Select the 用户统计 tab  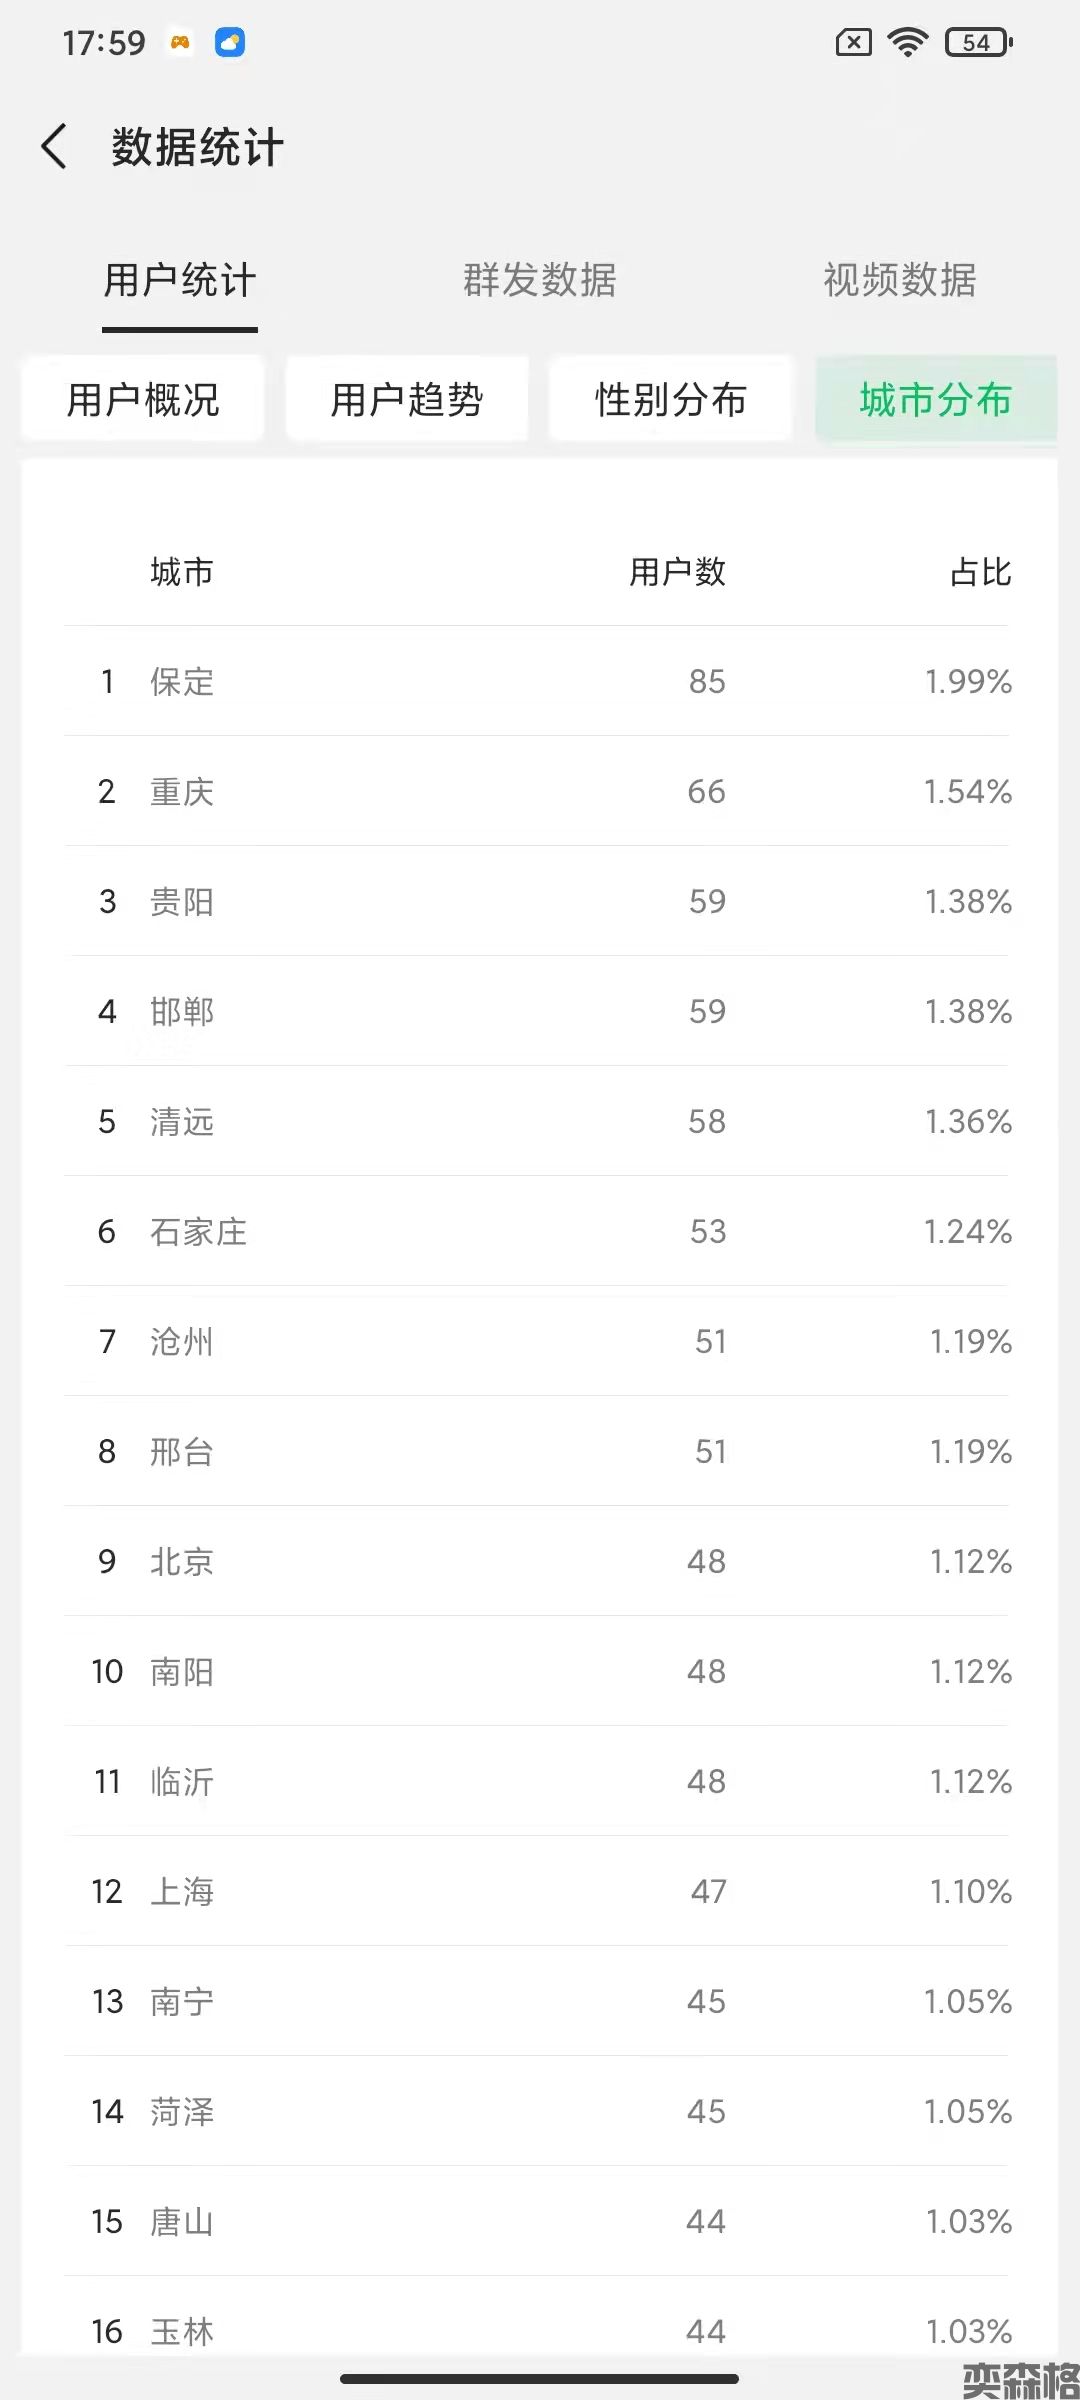(180, 280)
